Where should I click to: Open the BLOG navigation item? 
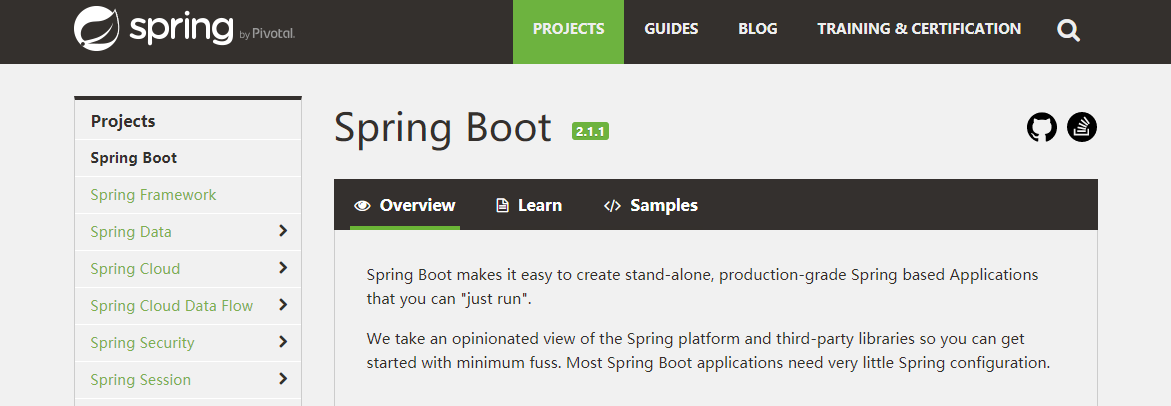757,29
